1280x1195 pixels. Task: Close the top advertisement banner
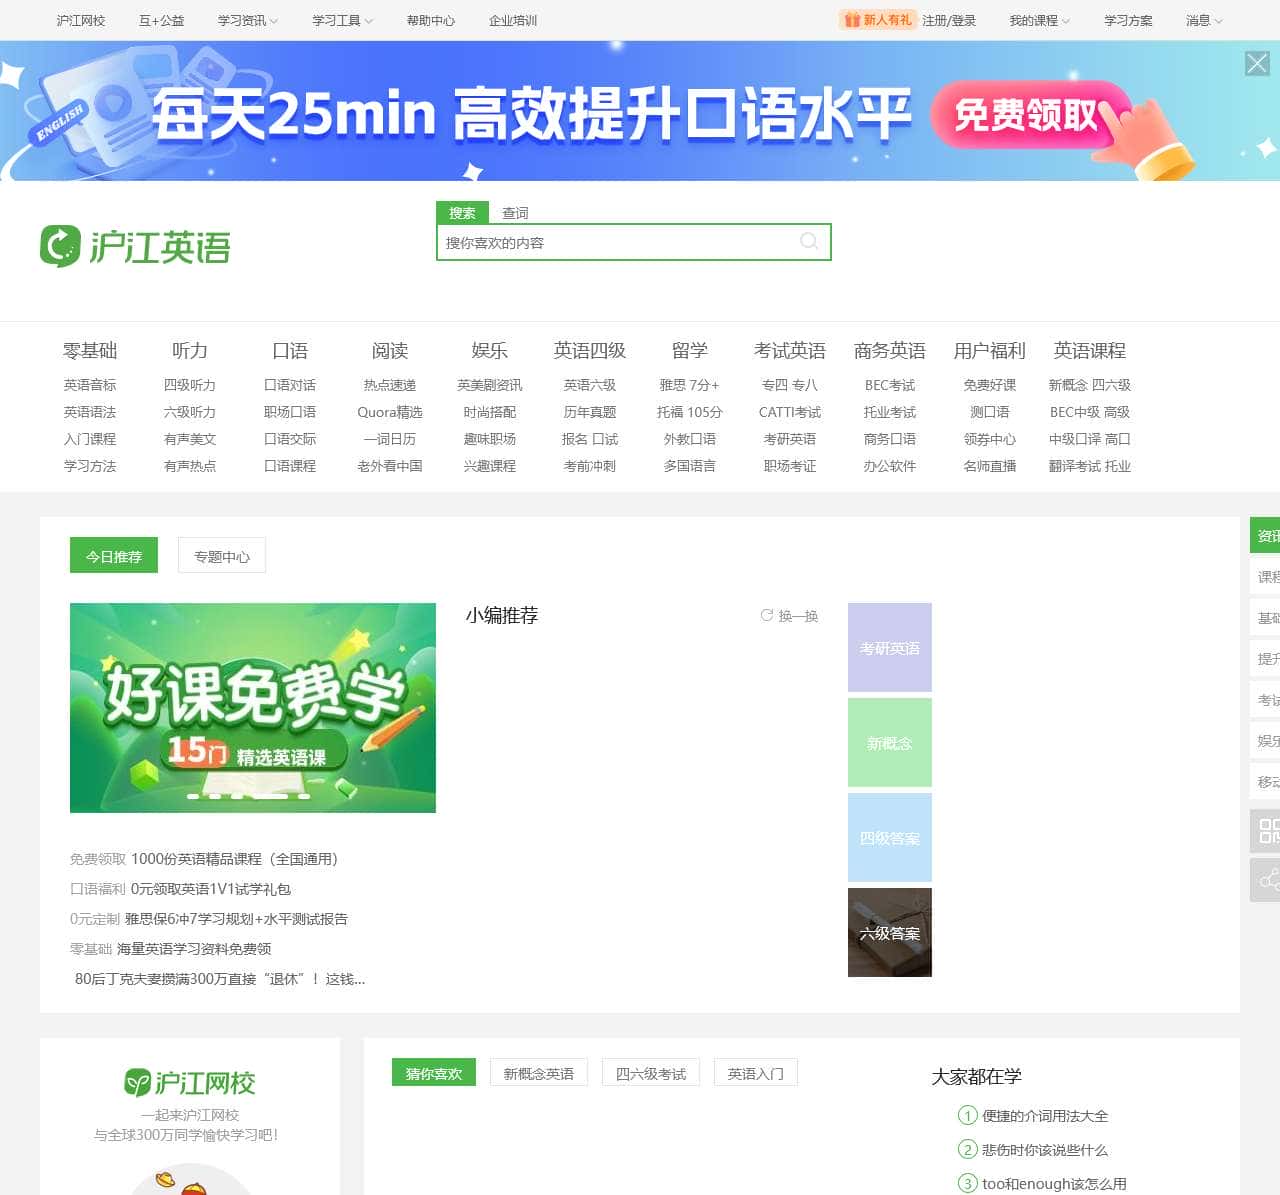point(1257,64)
